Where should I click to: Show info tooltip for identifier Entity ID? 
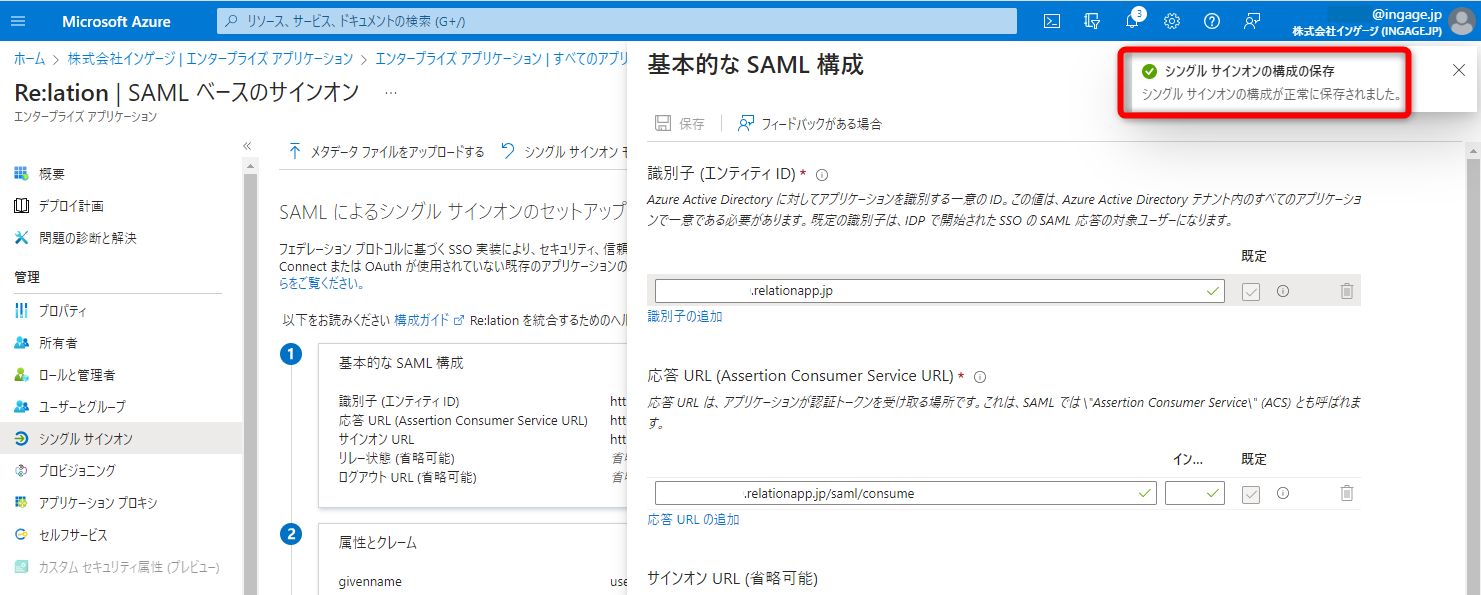click(822, 174)
